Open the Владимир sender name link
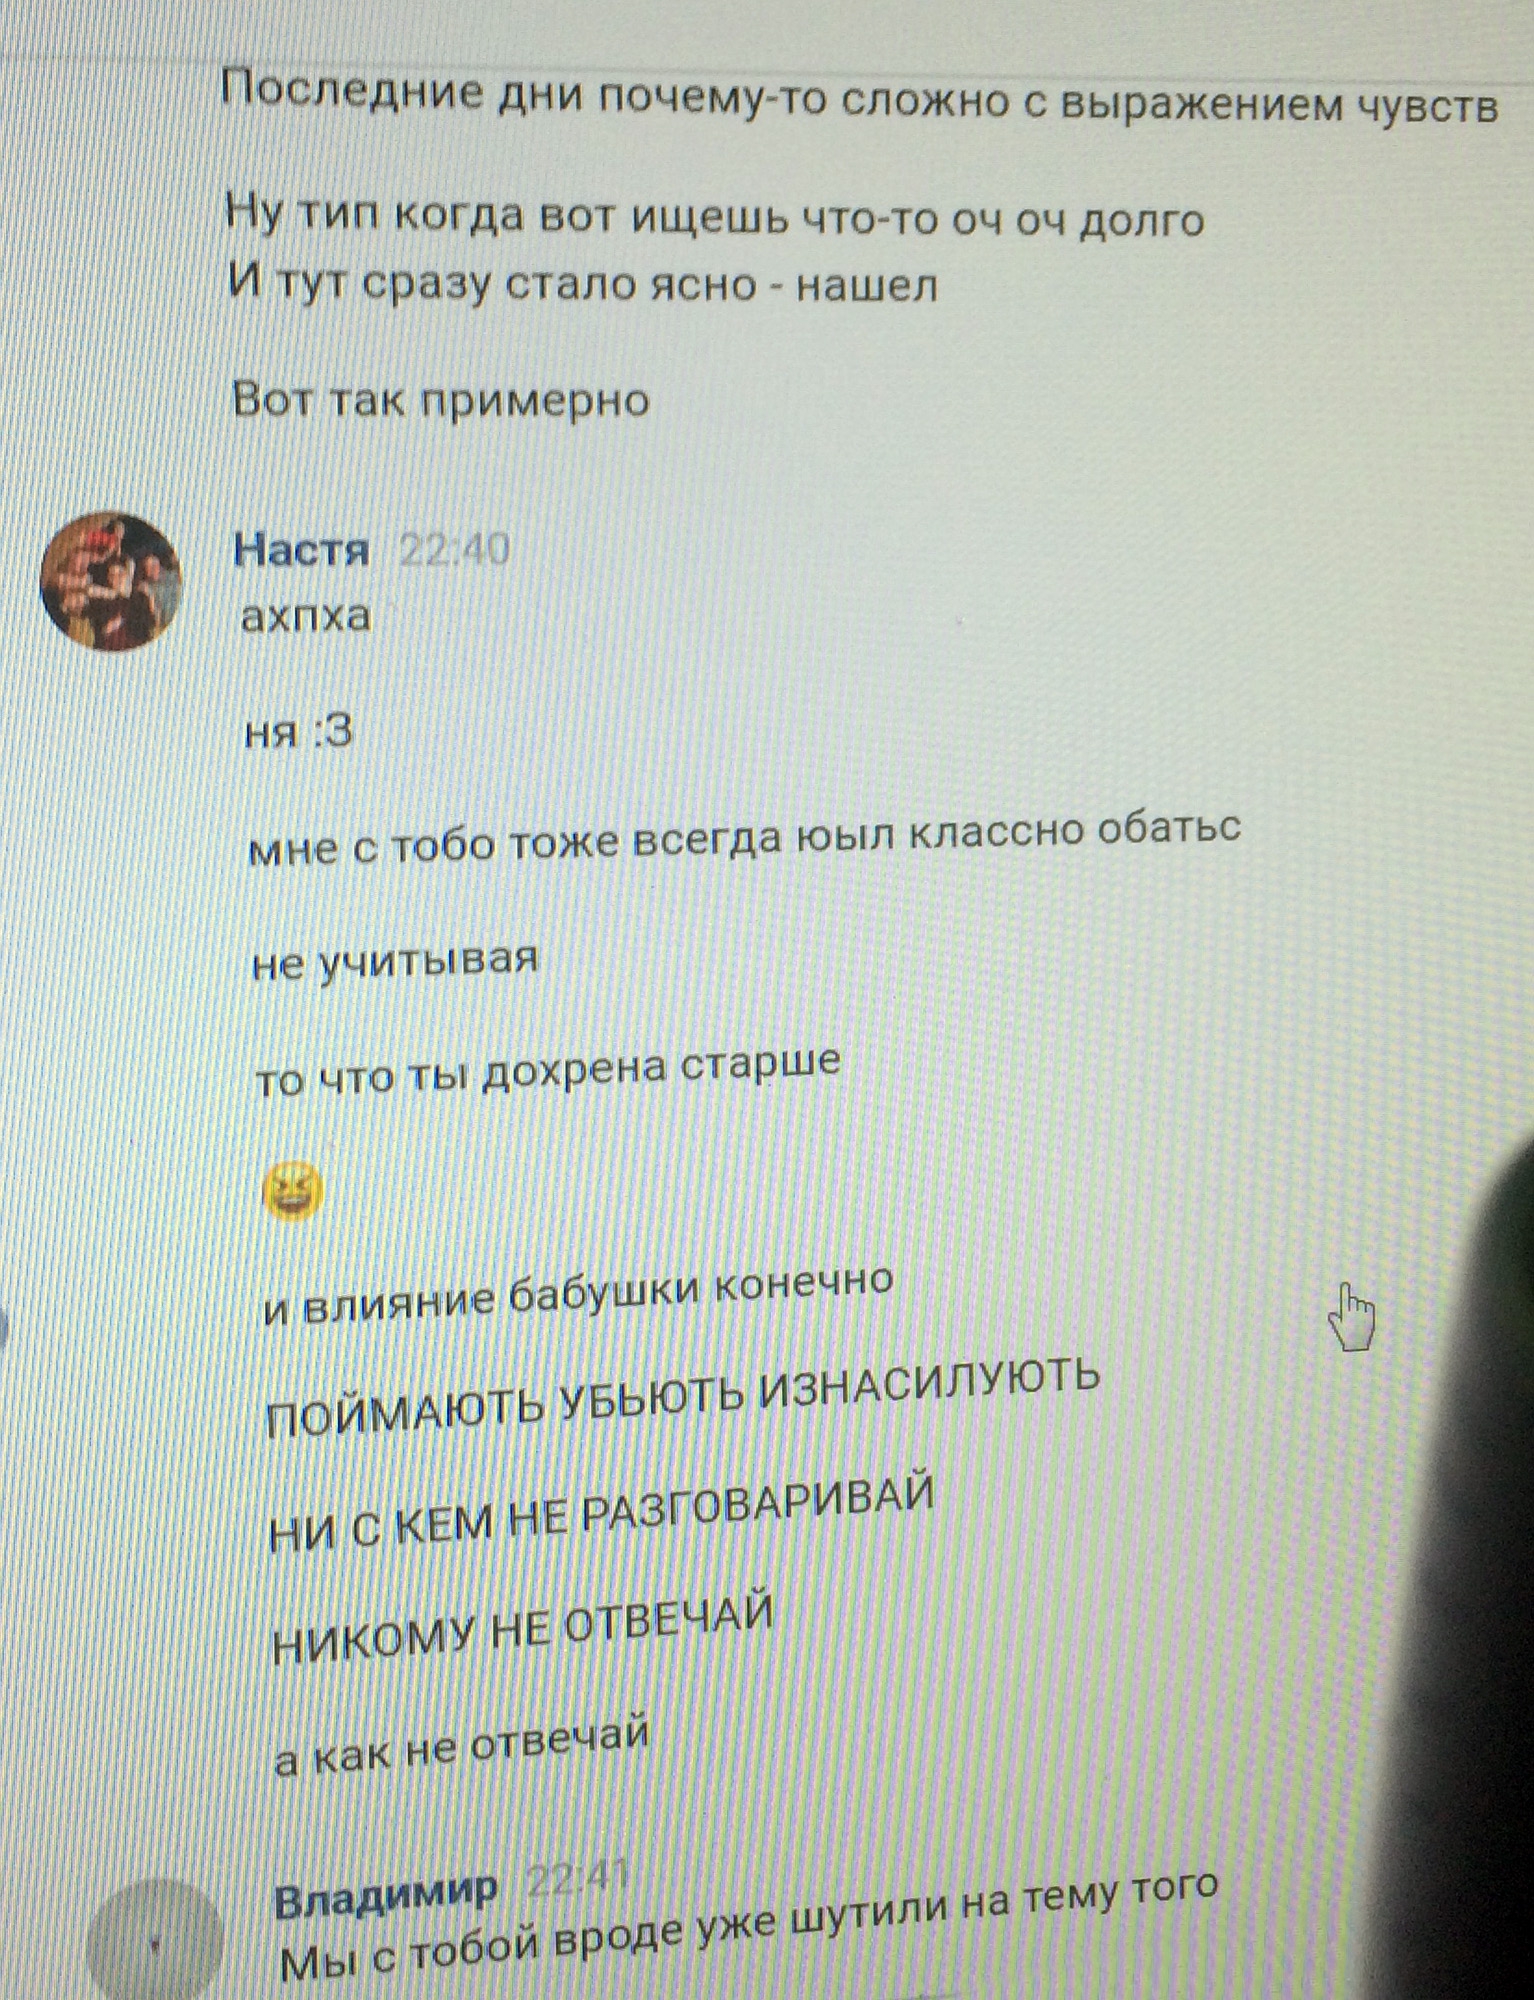1534x2000 pixels. coord(386,1892)
